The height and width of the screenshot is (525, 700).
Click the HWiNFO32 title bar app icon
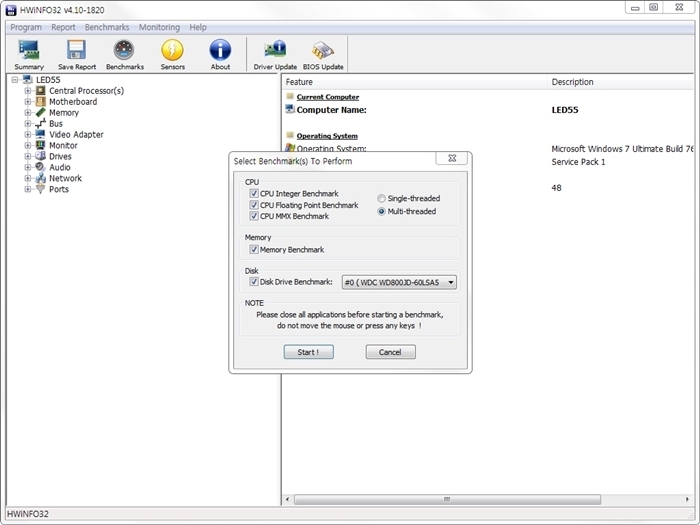[11, 10]
